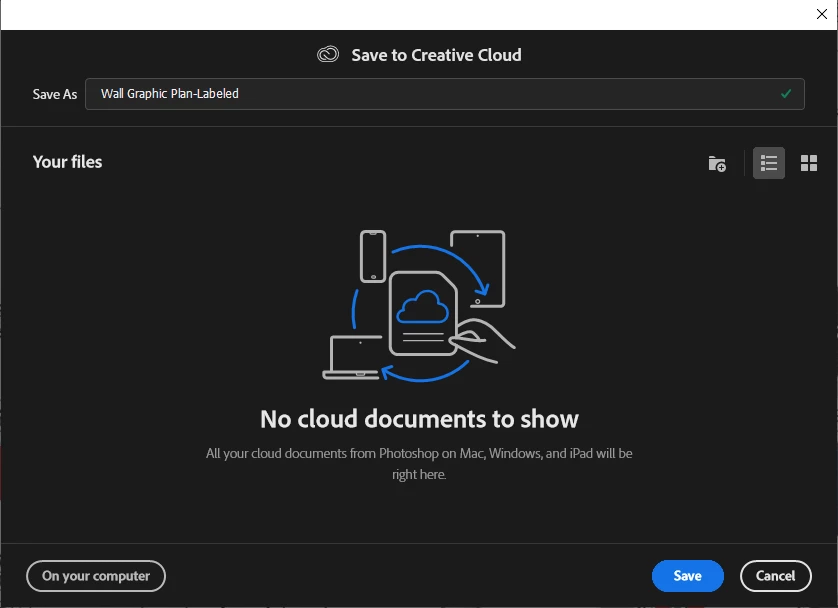Choose On your computer save location
This screenshot has height=608, width=838.
pos(96,575)
